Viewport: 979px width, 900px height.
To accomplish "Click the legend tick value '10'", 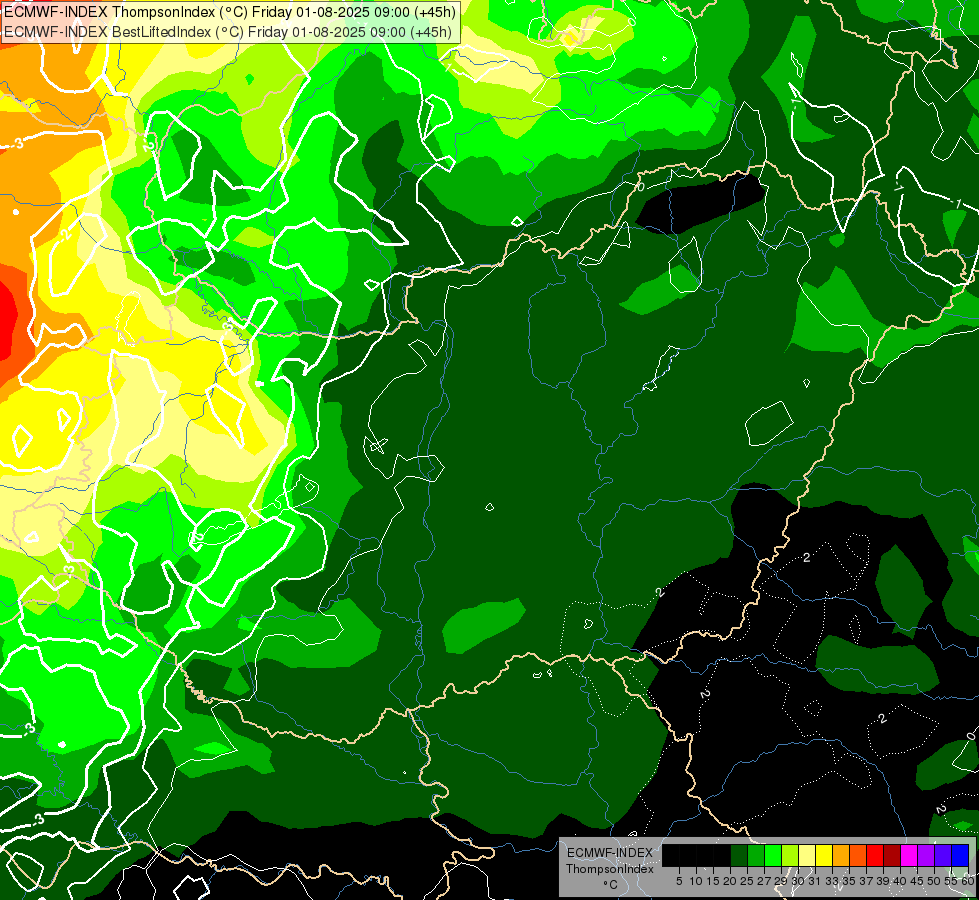I will click(x=696, y=881).
